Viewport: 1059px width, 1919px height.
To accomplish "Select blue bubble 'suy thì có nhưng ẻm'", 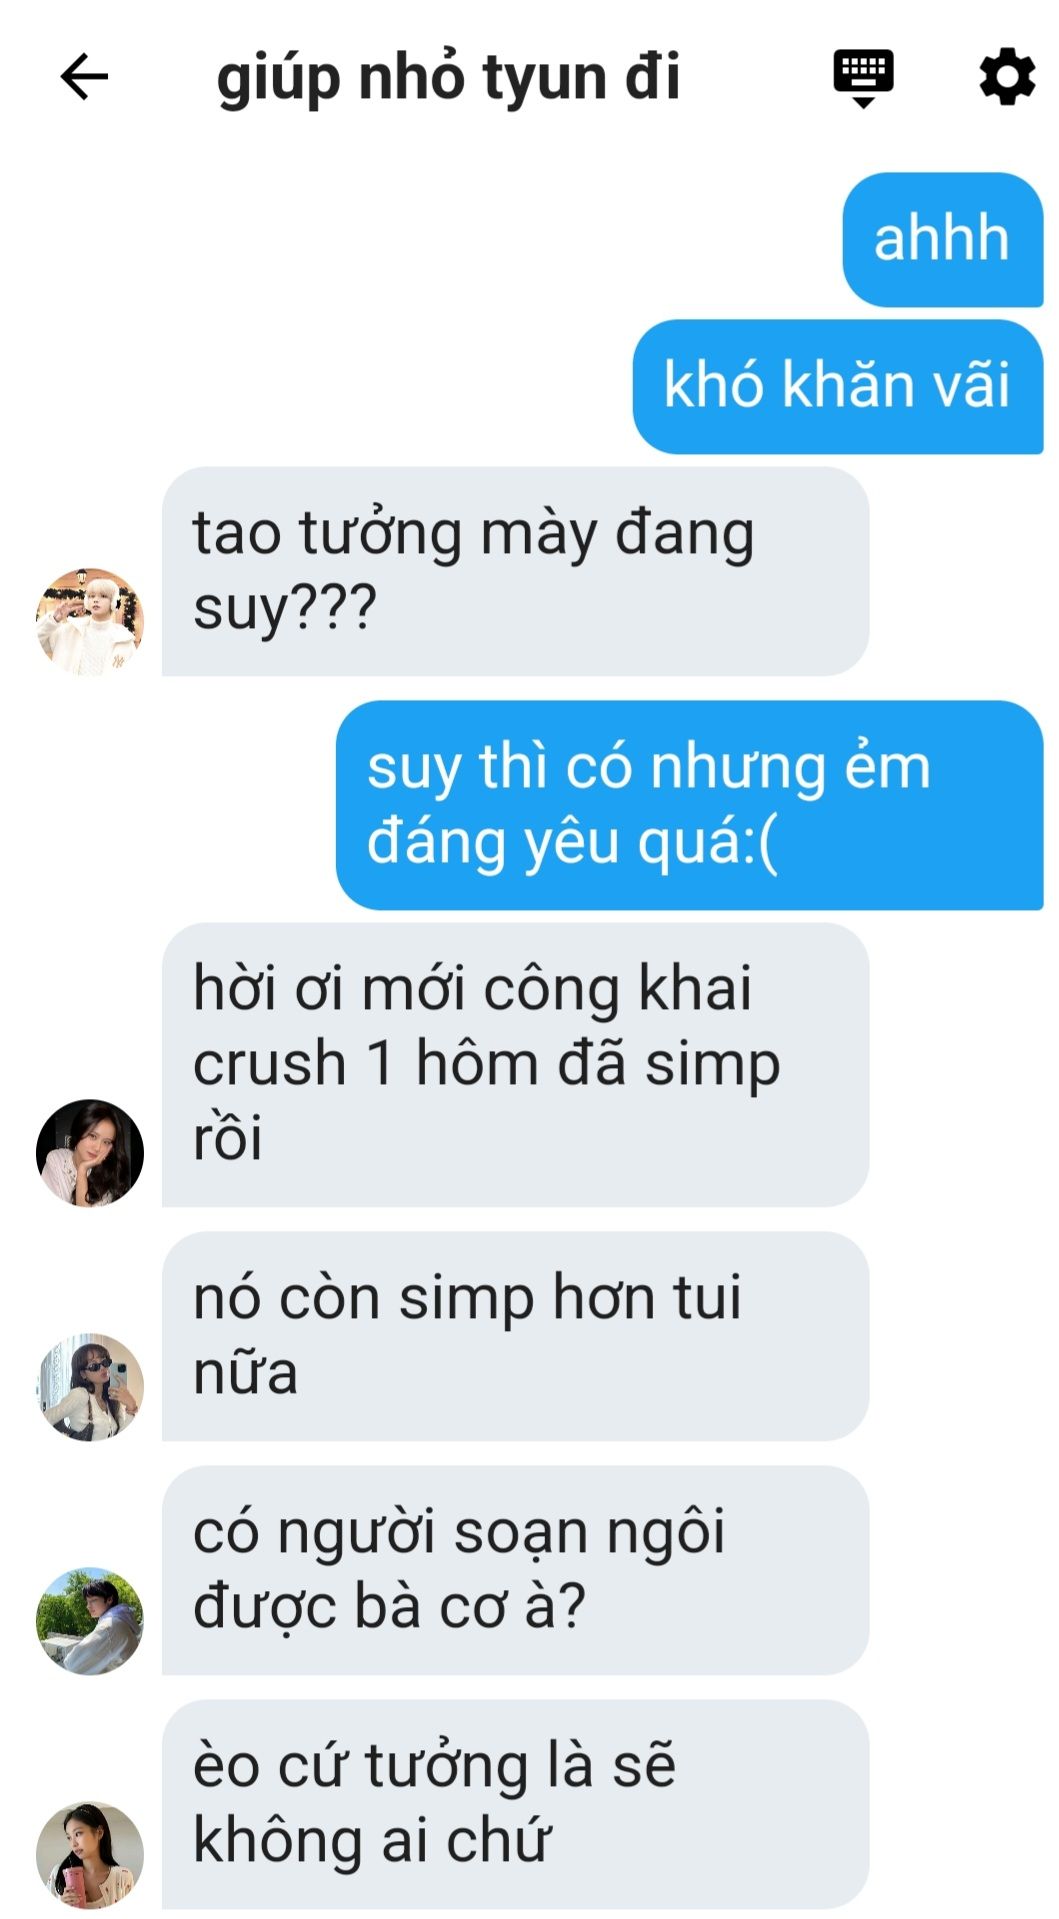I will (x=689, y=805).
